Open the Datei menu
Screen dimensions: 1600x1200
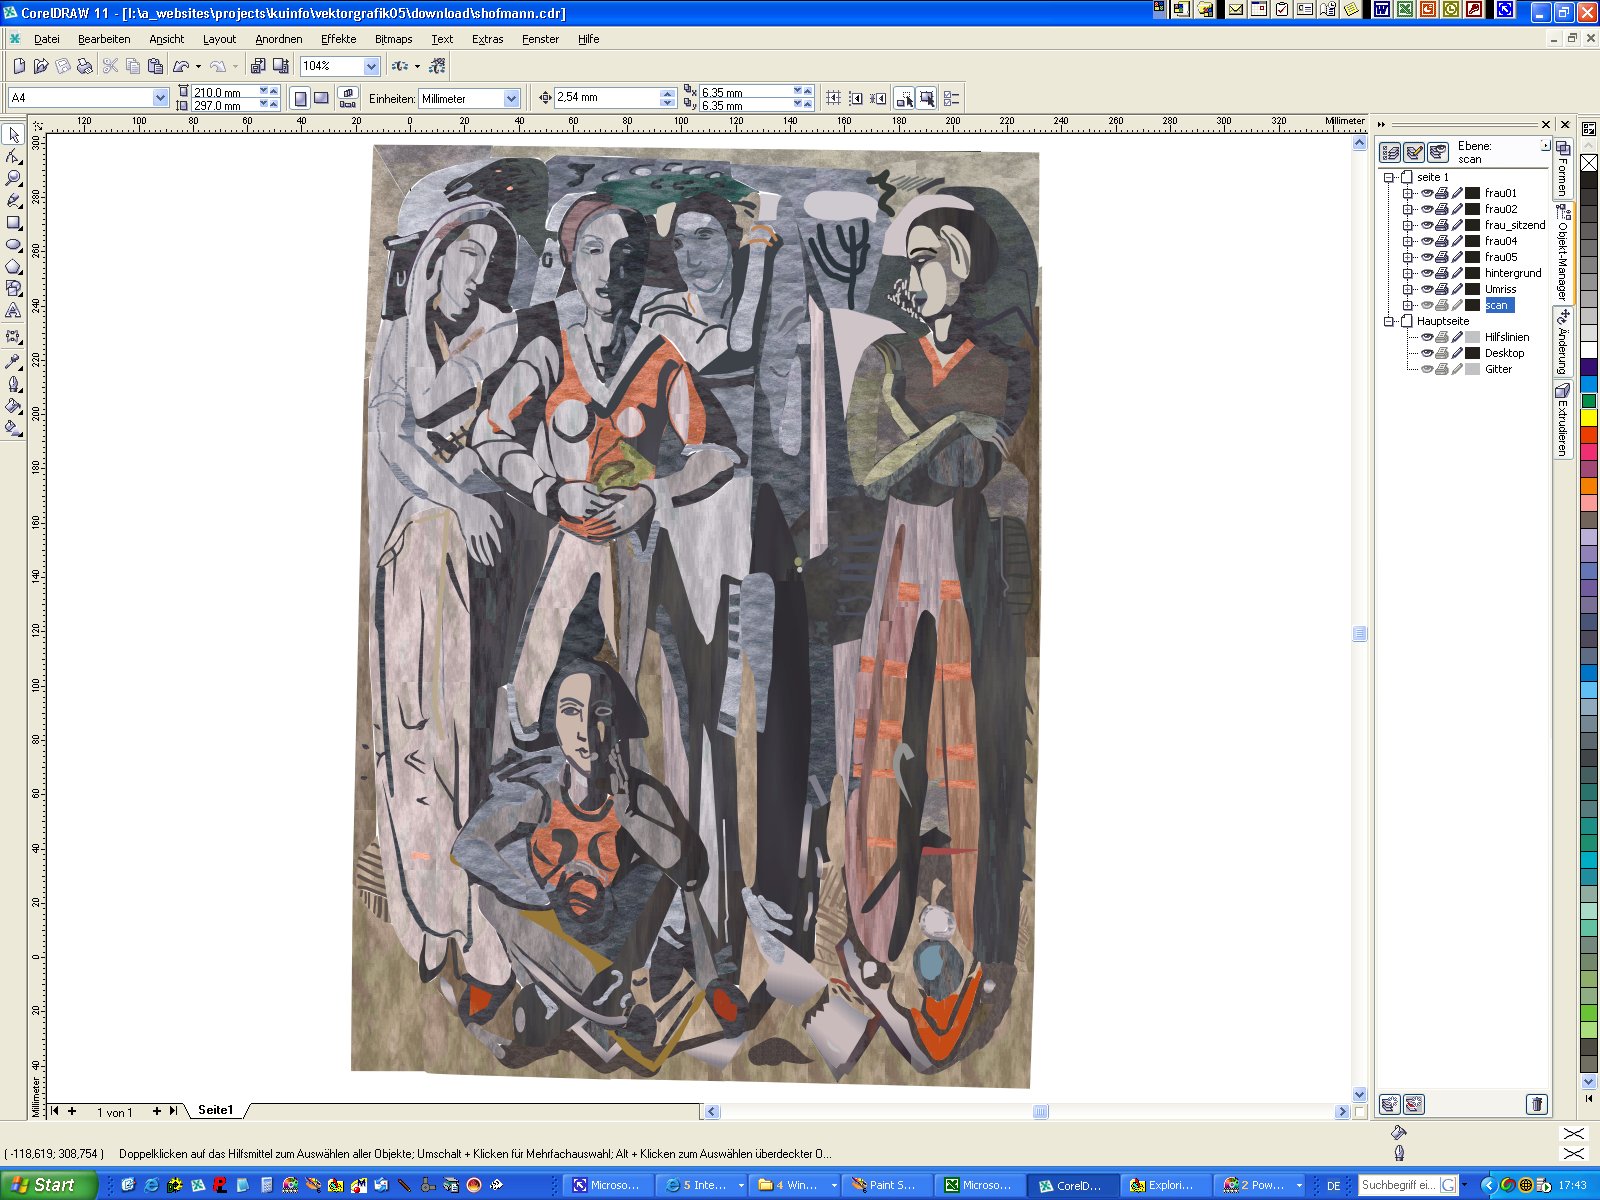point(46,39)
